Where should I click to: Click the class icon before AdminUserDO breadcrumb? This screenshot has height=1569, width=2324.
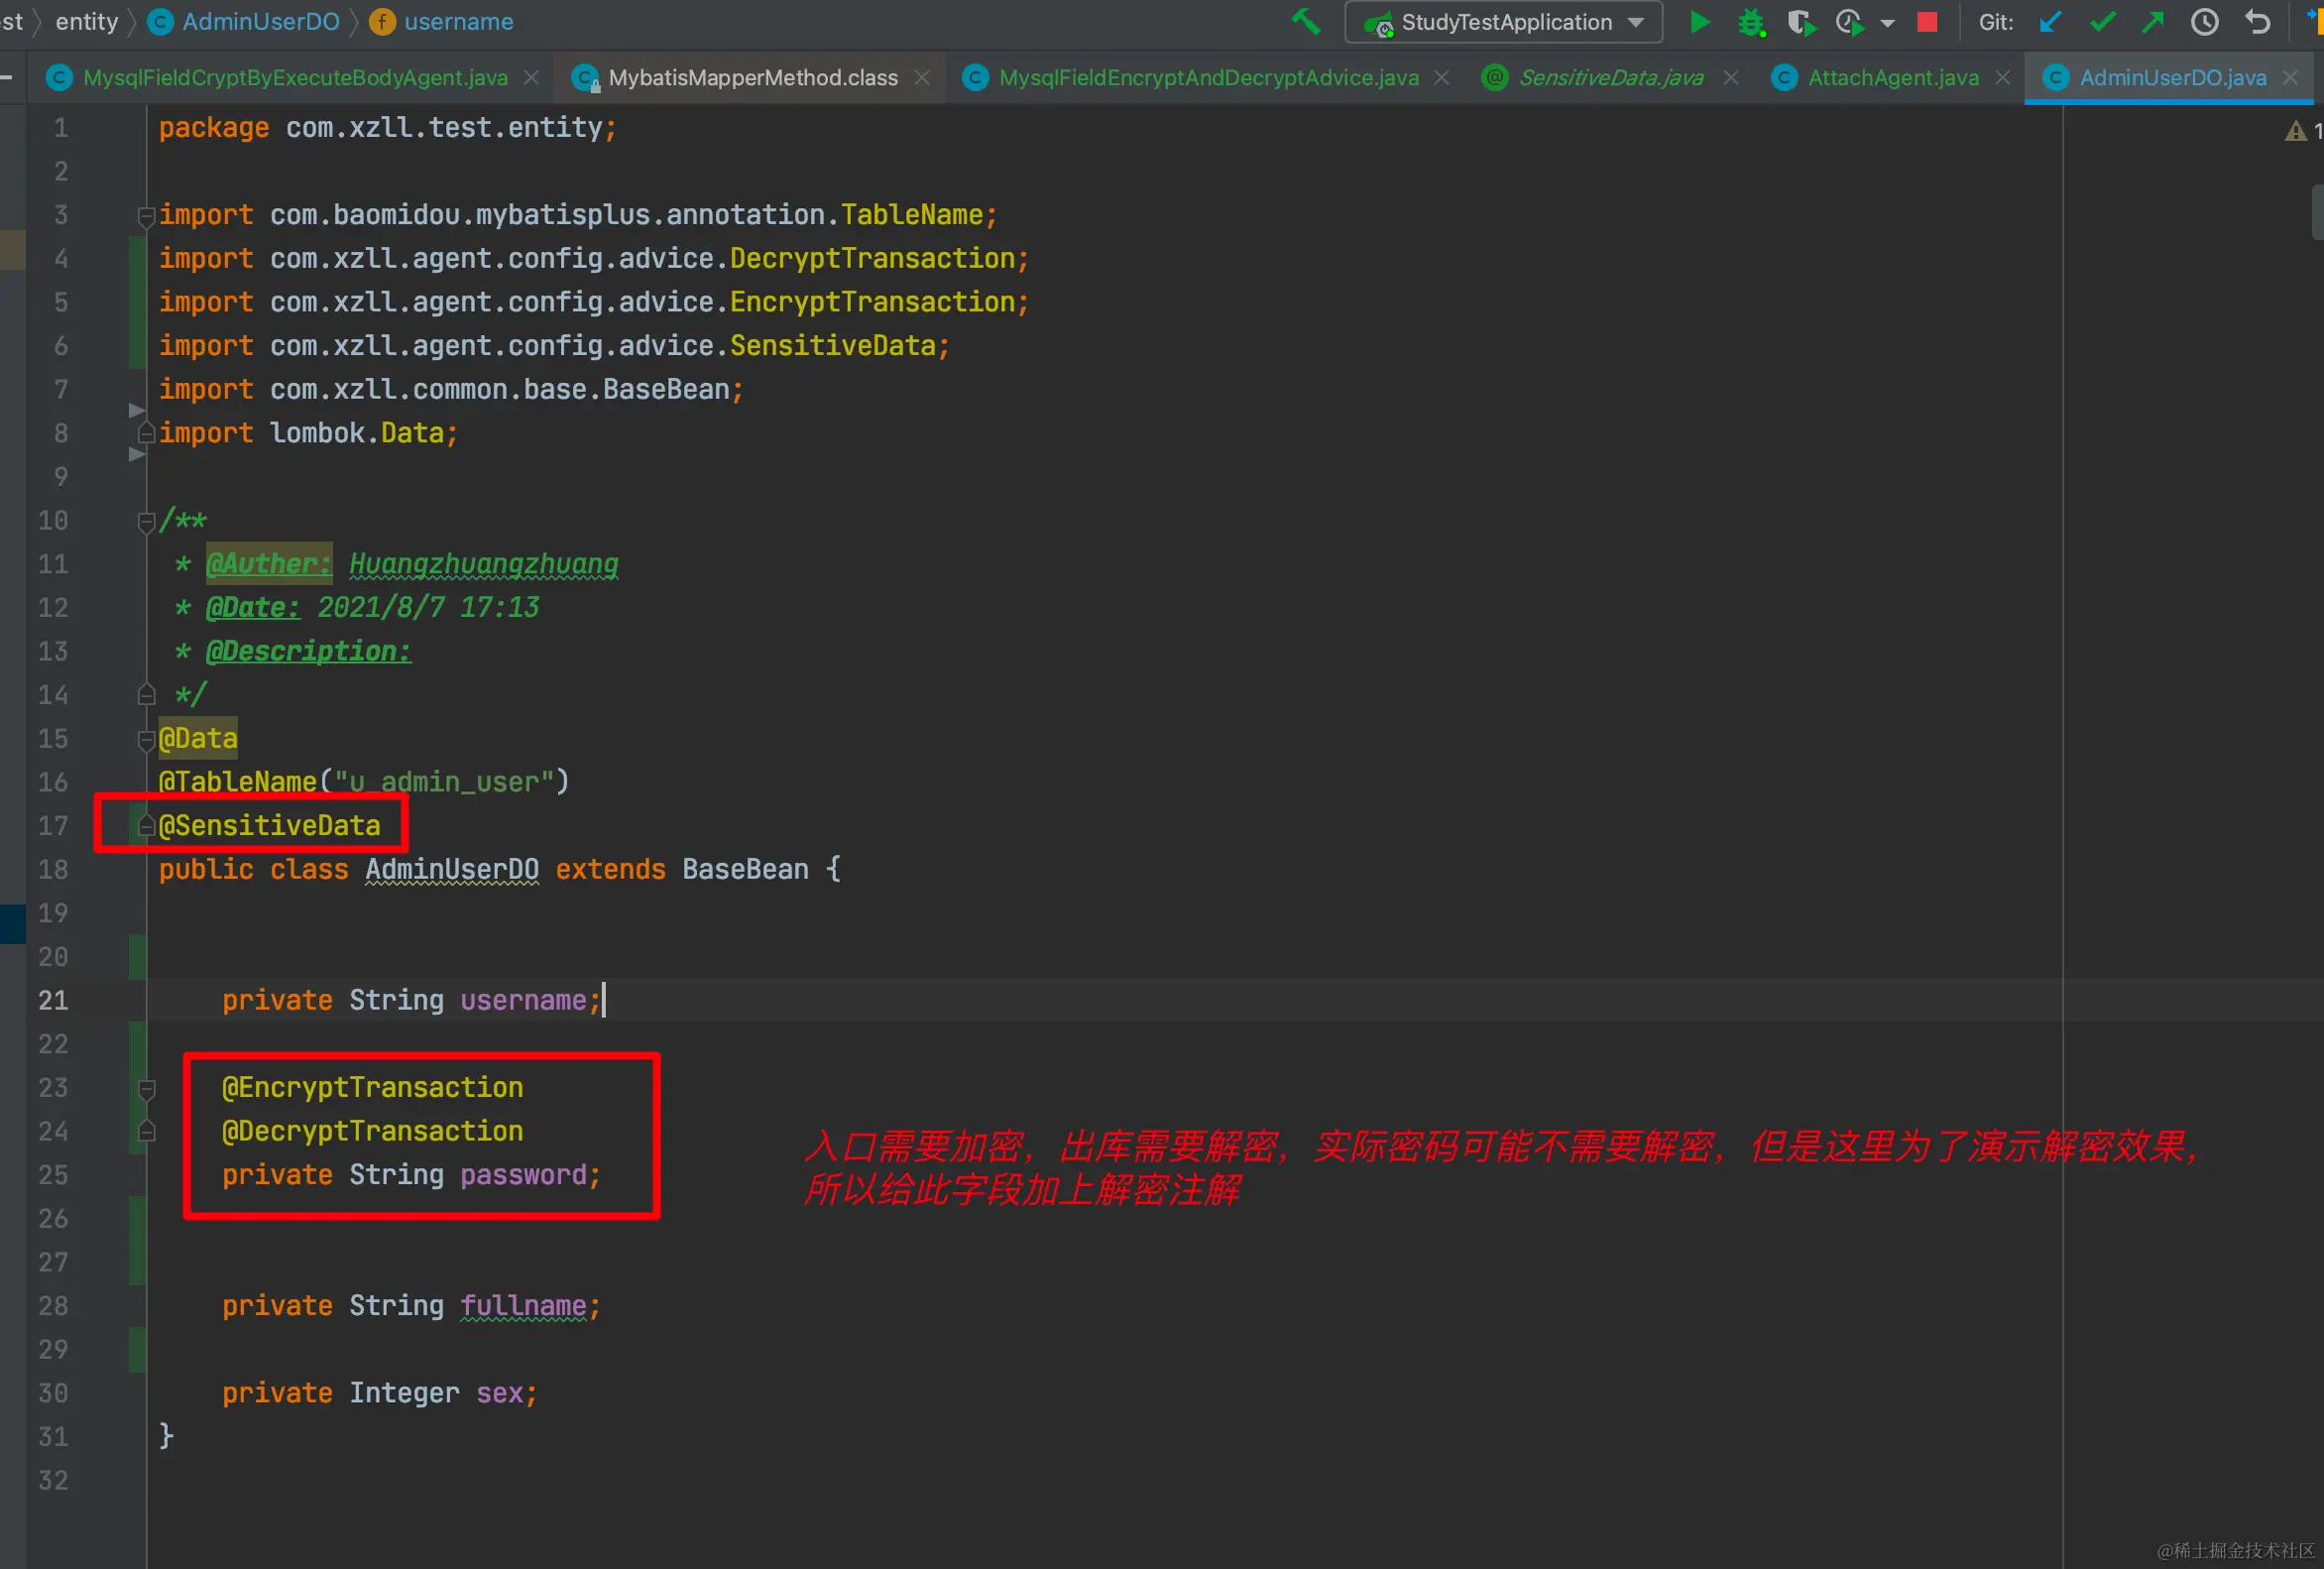coord(160,22)
